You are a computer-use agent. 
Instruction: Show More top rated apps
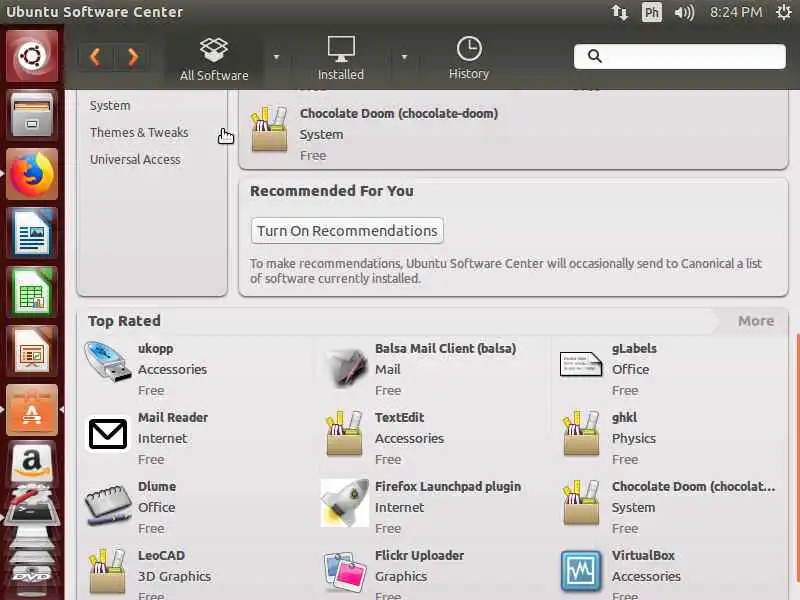(756, 321)
